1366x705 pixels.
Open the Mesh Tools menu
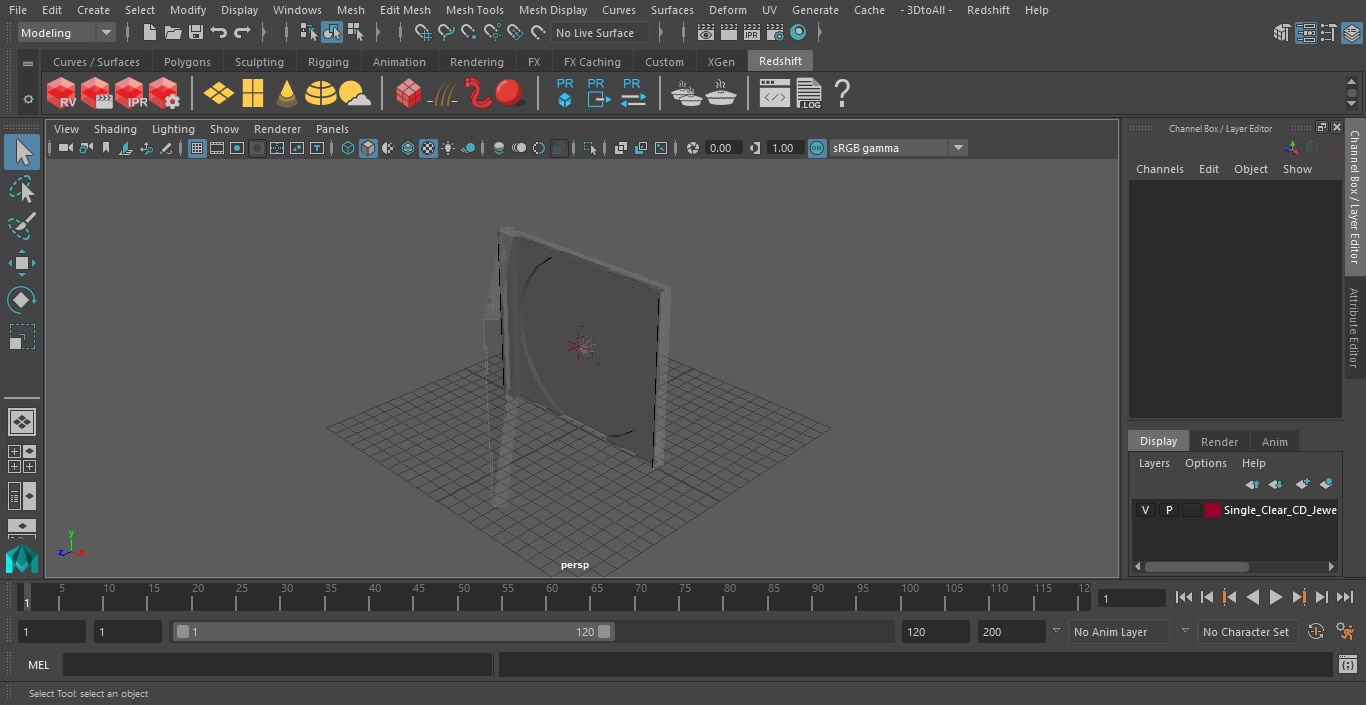tap(474, 10)
